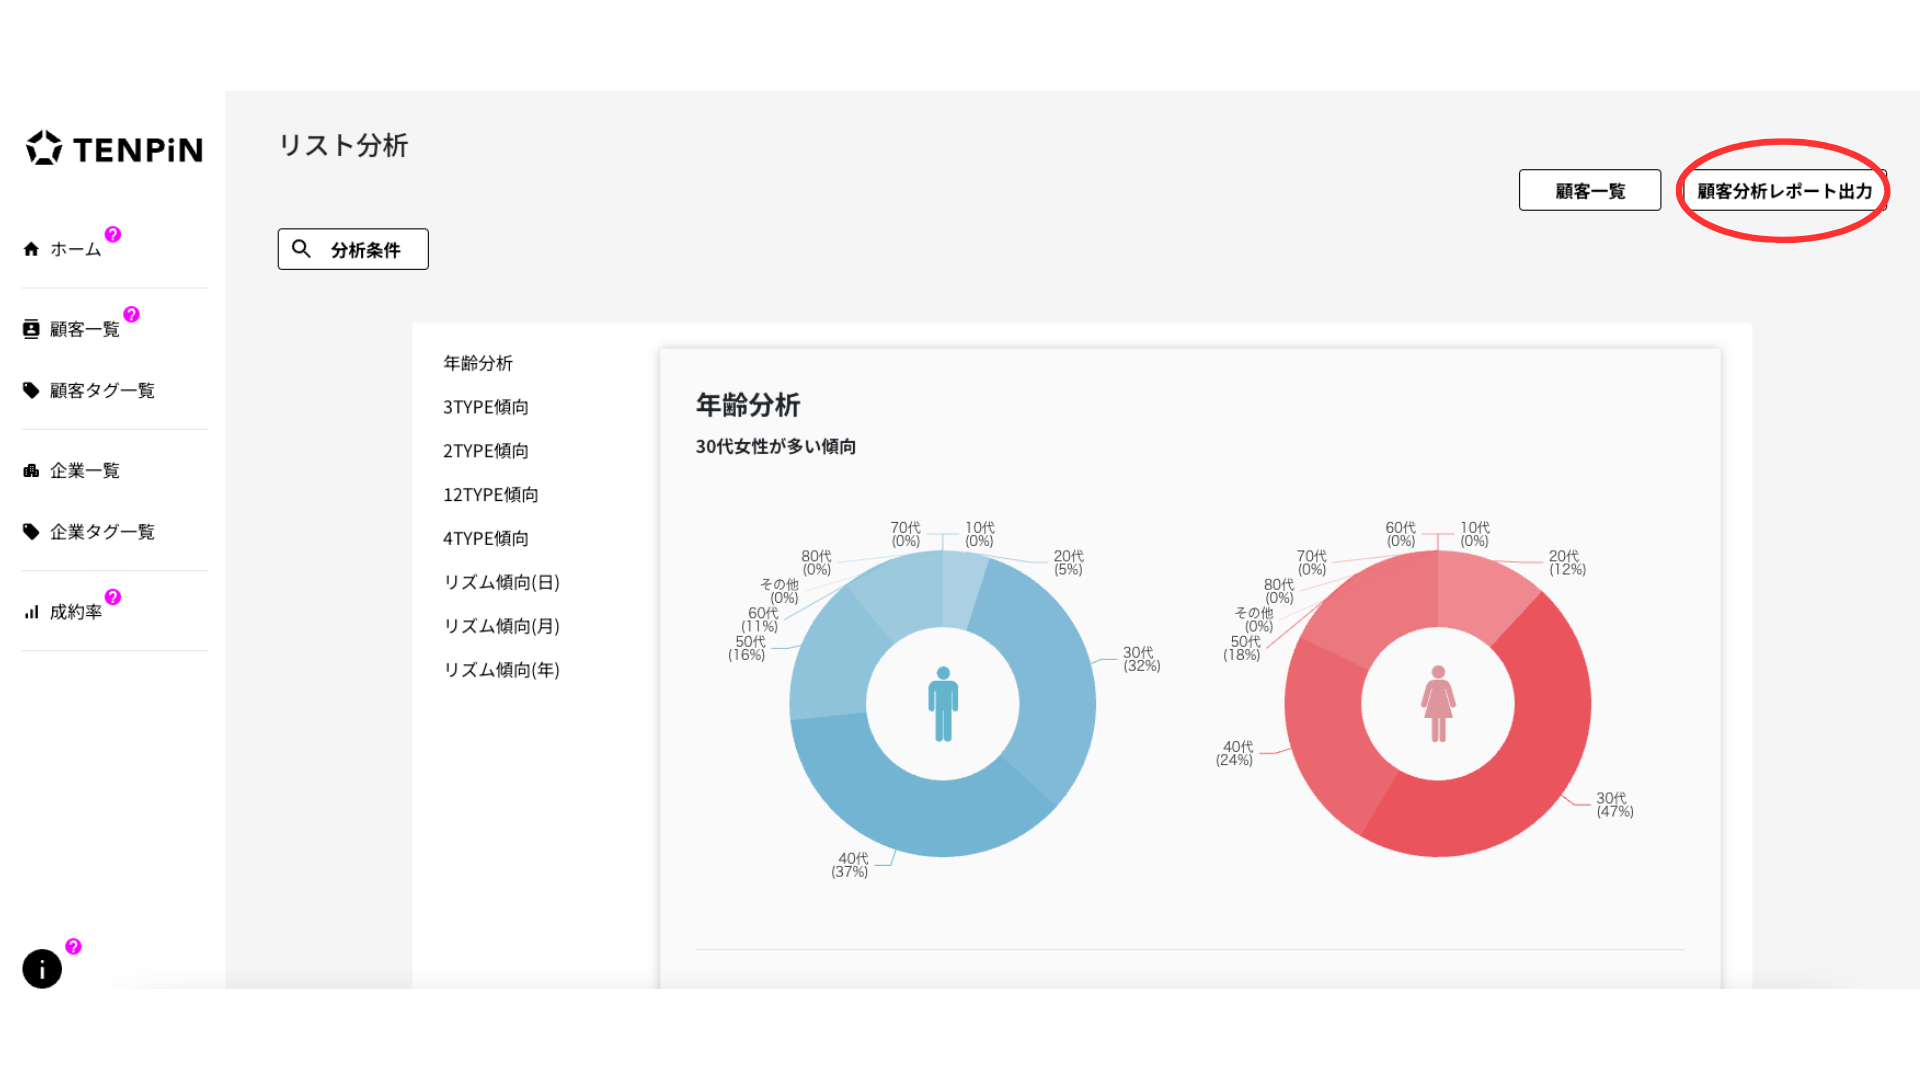Click the black info circle icon
The width and height of the screenshot is (1920, 1080).
tap(42, 969)
